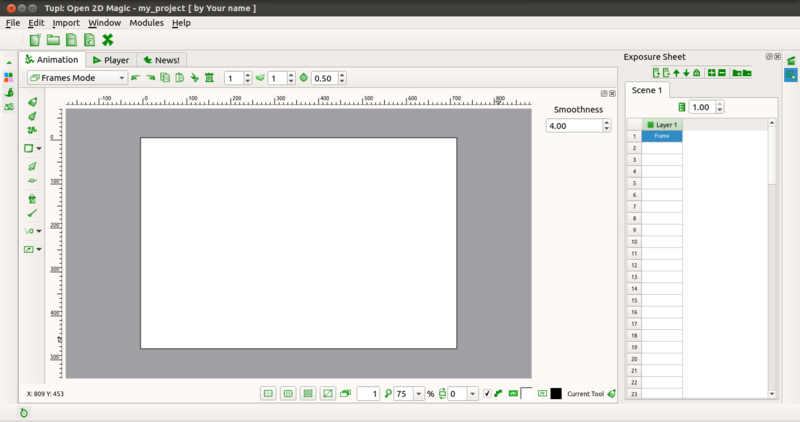This screenshot has width=800, height=422.
Task: Click the Smoothness value field 4.00
Action: (x=574, y=126)
